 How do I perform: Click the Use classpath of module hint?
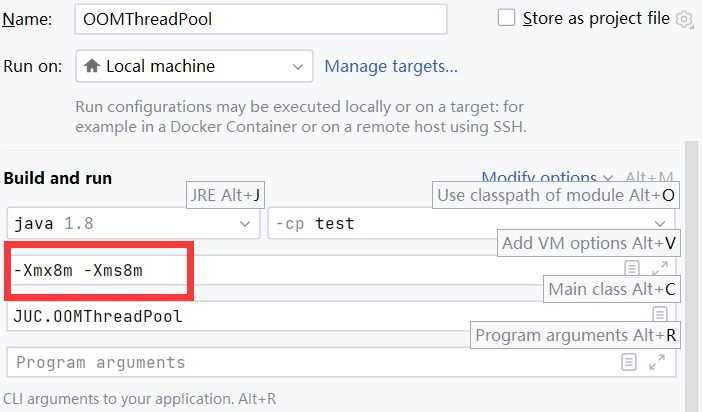(x=556, y=195)
